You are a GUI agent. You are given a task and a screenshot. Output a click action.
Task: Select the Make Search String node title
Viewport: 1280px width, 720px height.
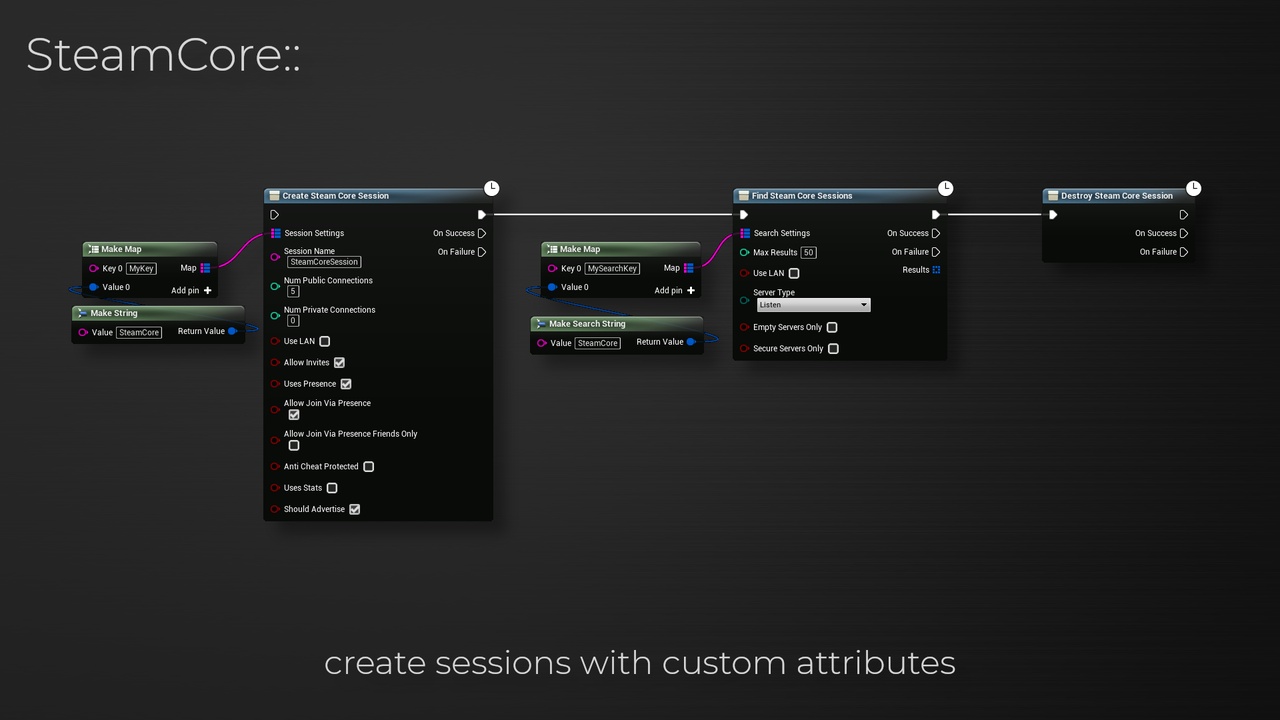coord(587,324)
